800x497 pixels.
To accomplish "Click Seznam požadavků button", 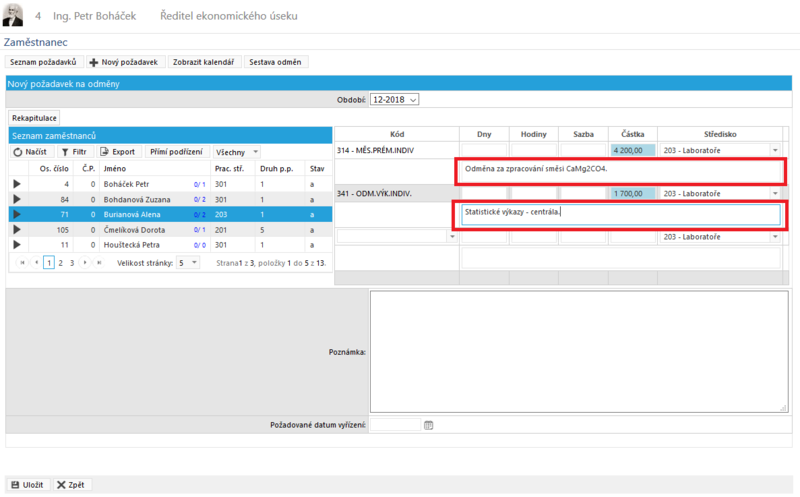I will [x=43, y=62].
